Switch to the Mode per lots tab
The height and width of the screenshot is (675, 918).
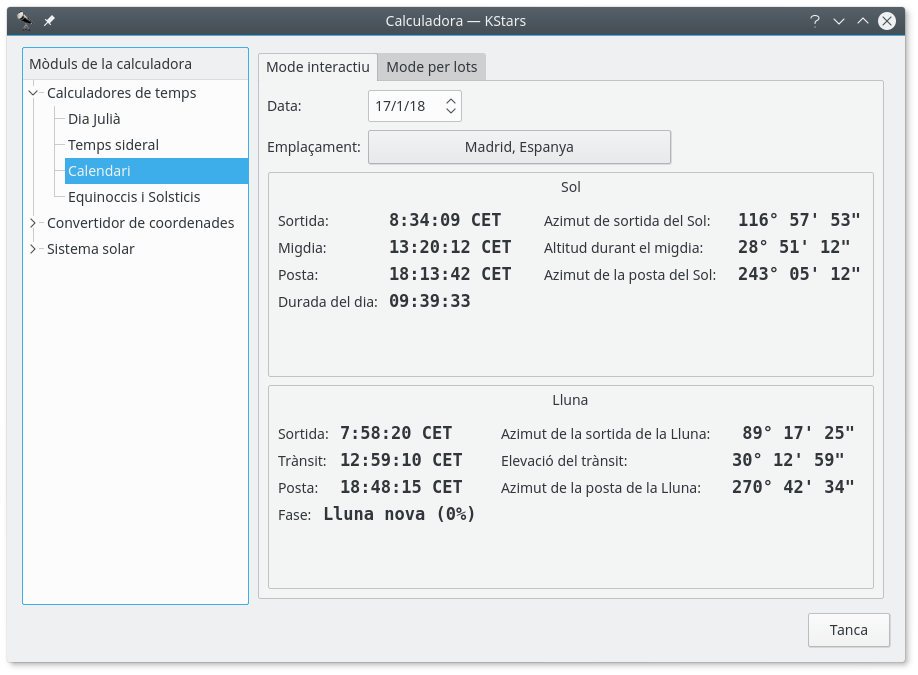pyautogui.click(x=432, y=67)
